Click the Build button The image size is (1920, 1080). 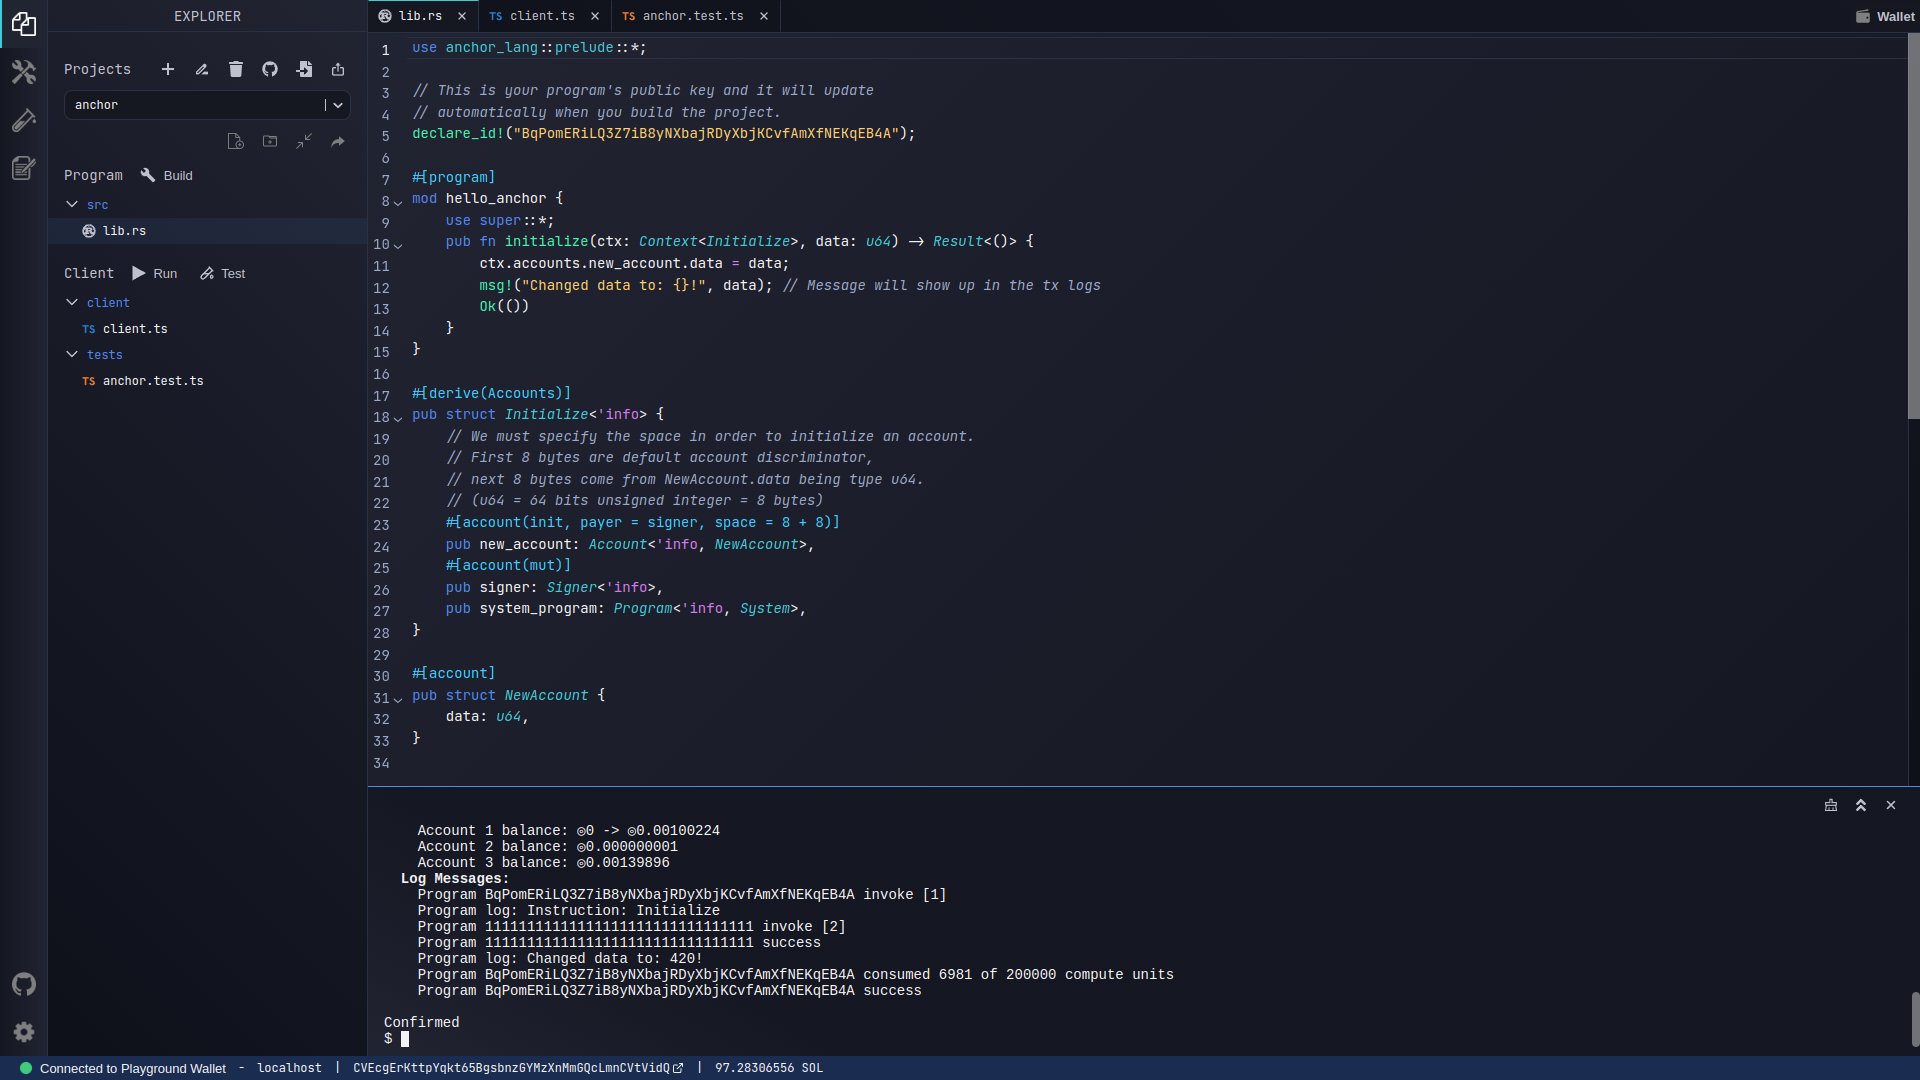(x=167, y=175)
